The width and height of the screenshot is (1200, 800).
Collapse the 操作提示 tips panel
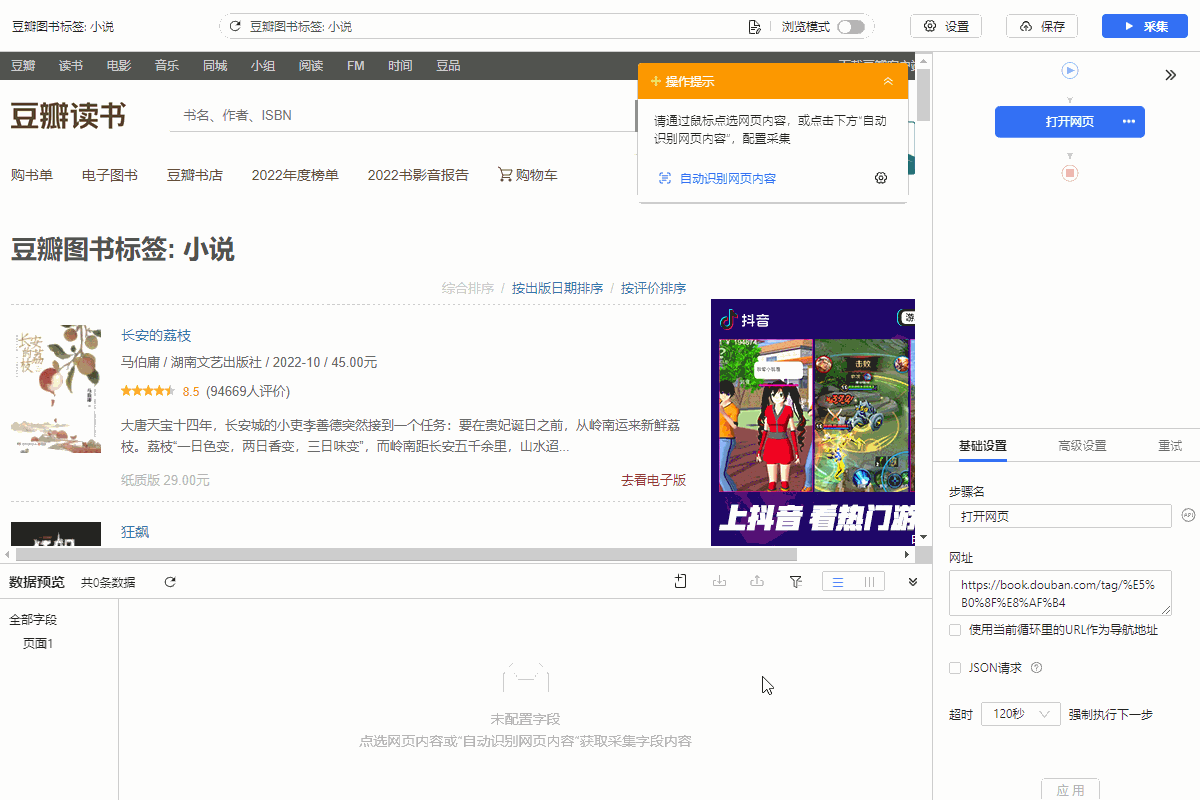(888, 82)
